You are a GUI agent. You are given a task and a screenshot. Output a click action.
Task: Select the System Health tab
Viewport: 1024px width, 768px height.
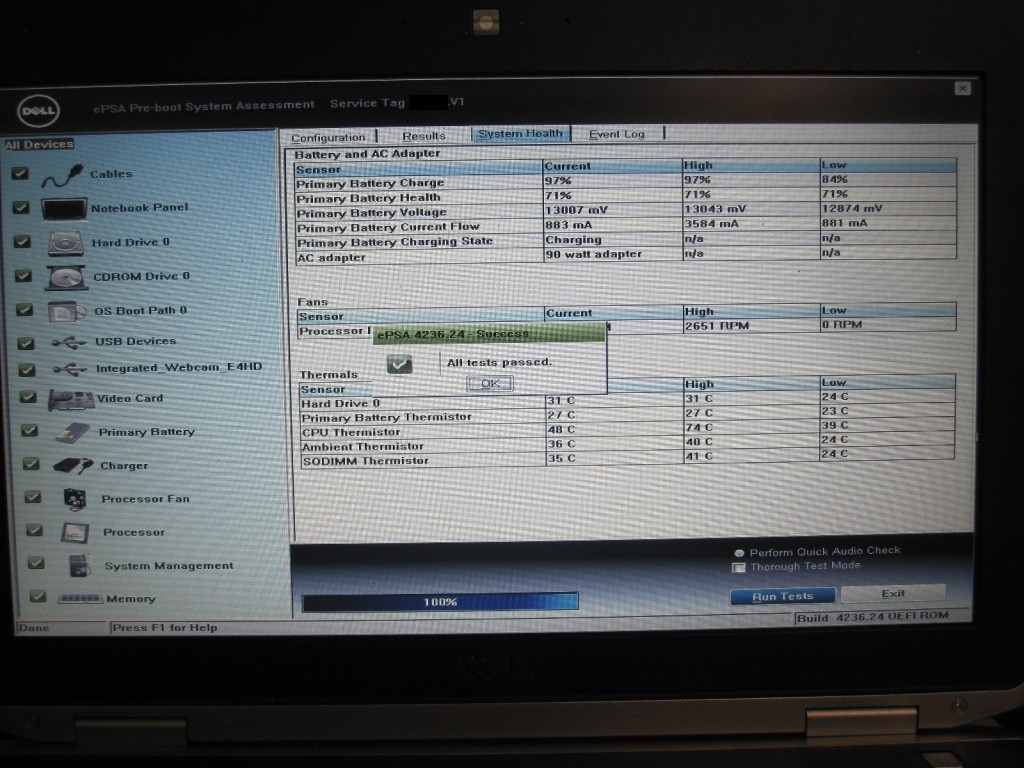pos(520,134)
